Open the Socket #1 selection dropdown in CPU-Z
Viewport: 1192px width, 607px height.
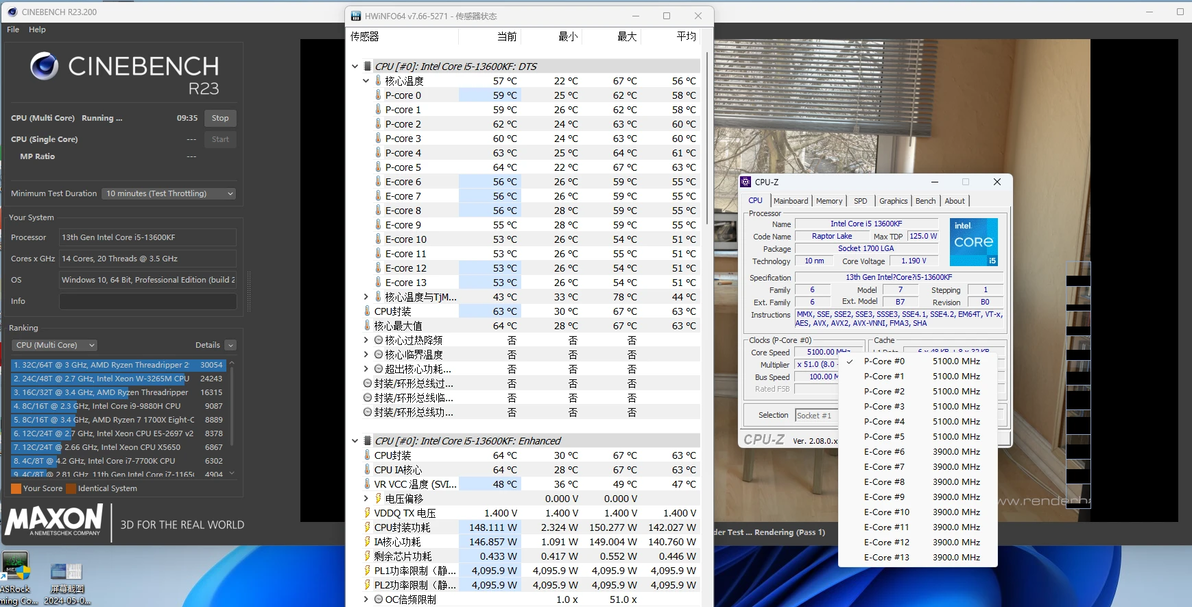coord(816,415)
